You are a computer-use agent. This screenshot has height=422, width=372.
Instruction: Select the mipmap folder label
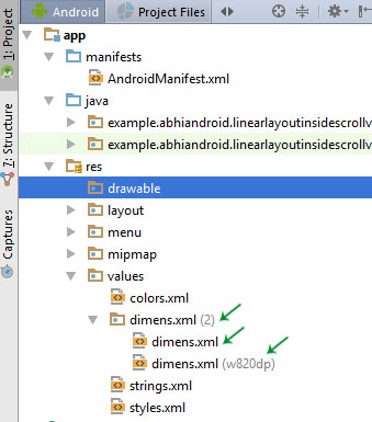(x=132, y=255)
